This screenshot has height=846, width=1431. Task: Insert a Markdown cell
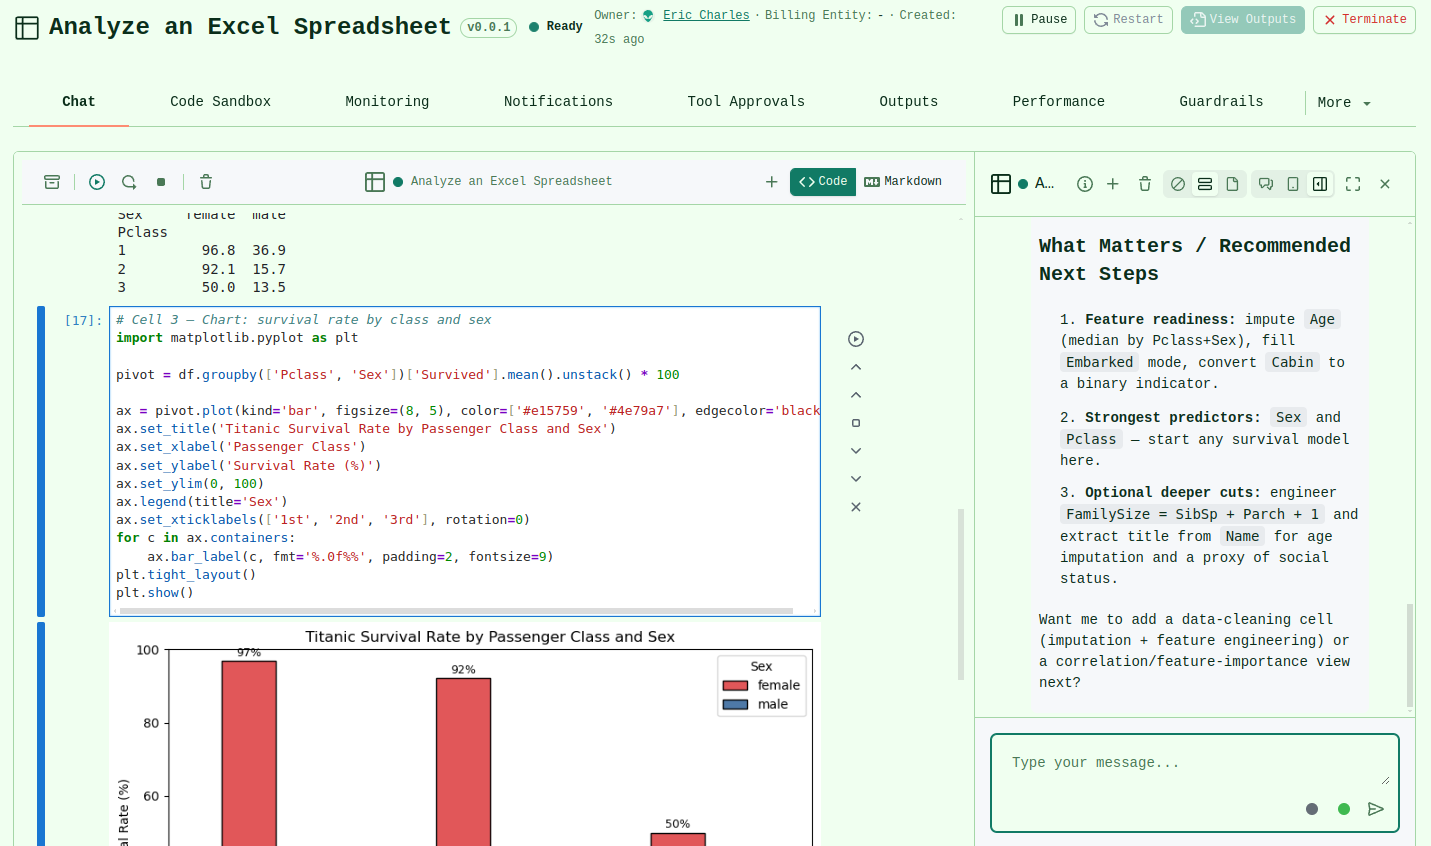[903, 182]
